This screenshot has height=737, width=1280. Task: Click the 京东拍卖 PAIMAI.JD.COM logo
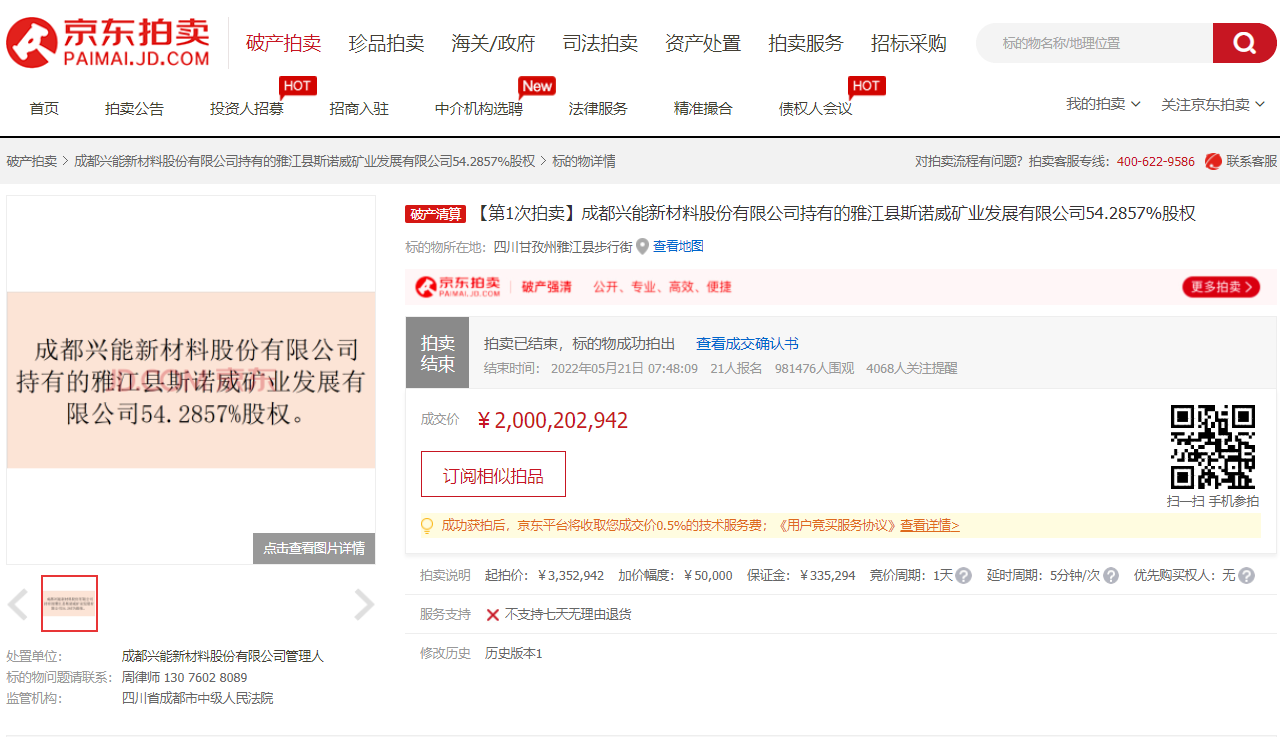click(x=103, y=42)
